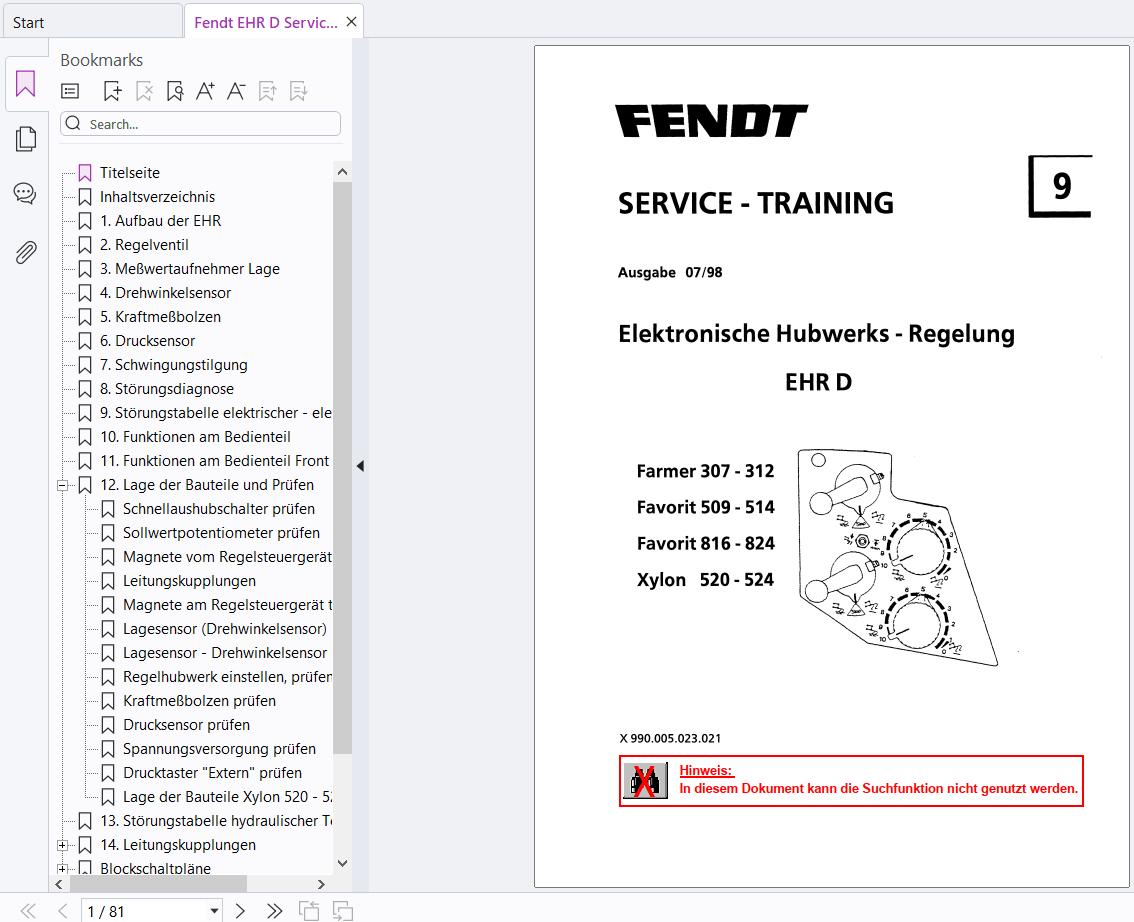Increase bookmark text size

pos(205,90)
